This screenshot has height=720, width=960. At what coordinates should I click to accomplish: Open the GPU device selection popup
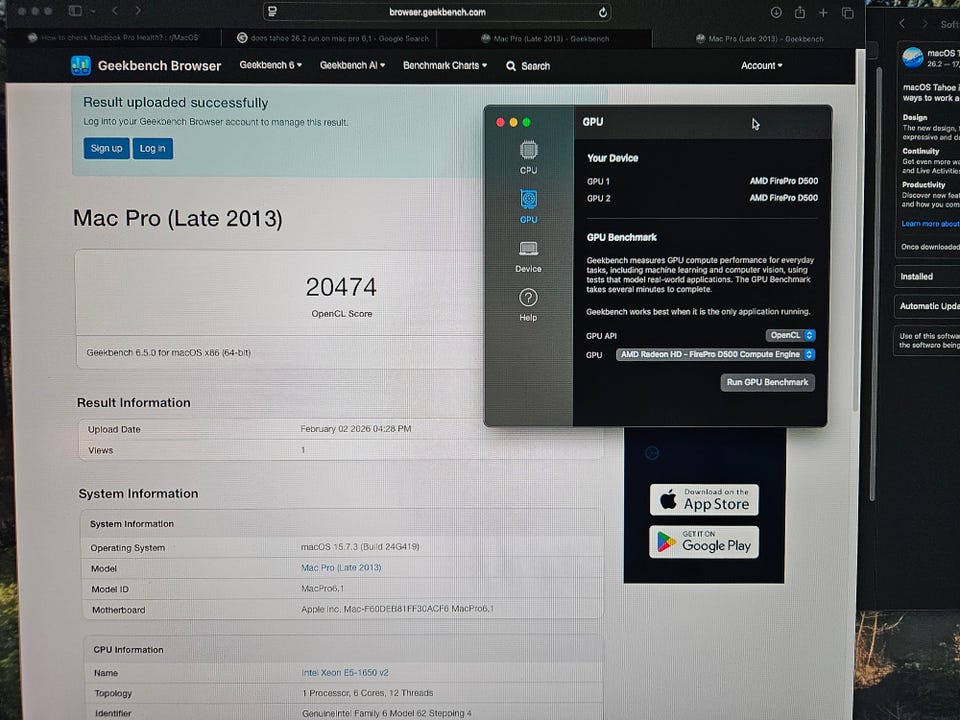pyautogui.click(x=715, y=354)
